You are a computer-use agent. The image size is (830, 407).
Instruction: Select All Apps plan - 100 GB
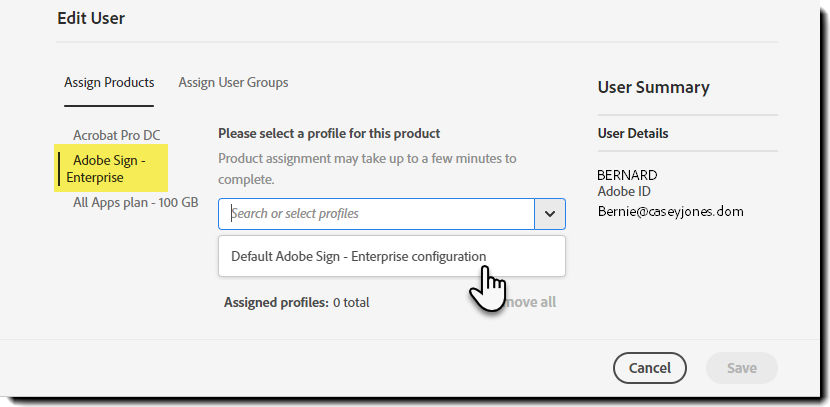136,202
